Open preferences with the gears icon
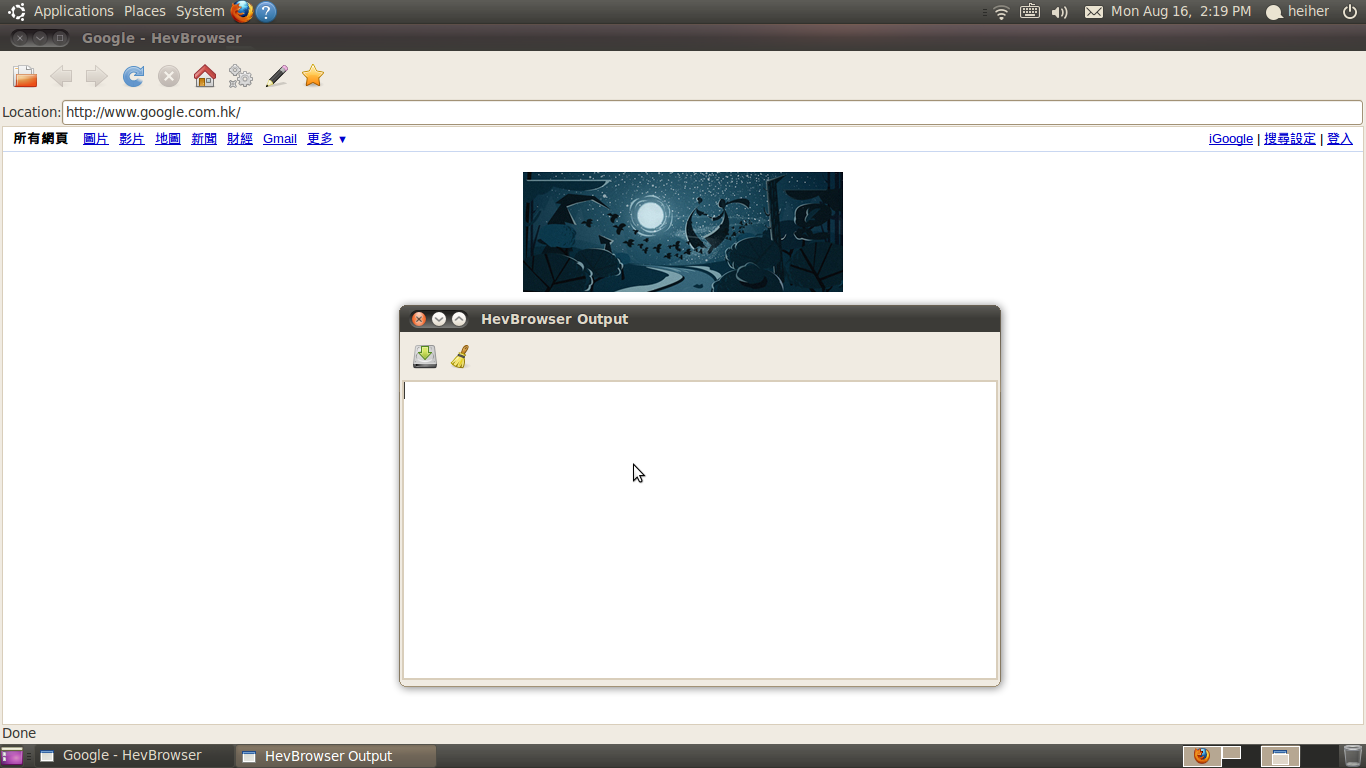This screenshot has width=1366, height=768. click(x=241, y=76)
